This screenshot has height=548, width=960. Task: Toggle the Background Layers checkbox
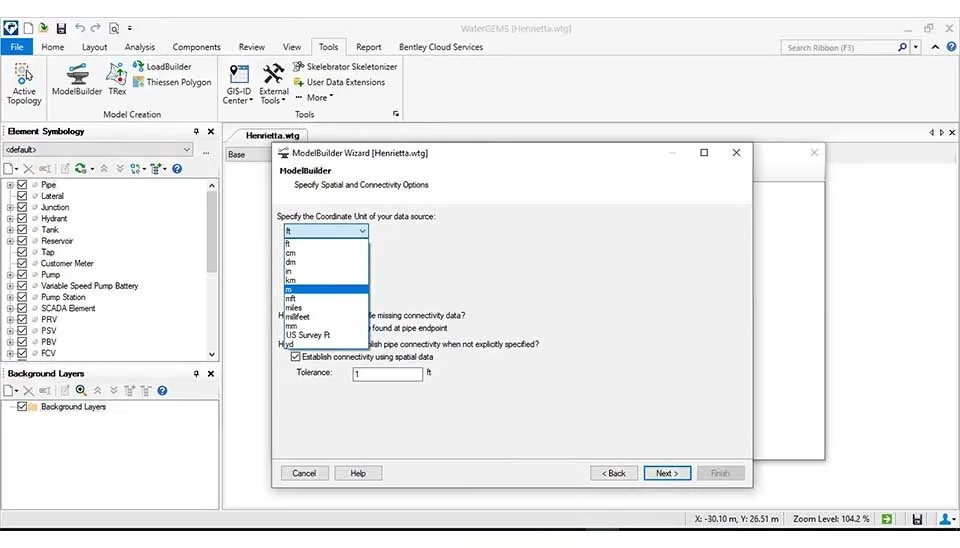coord(22,407)
